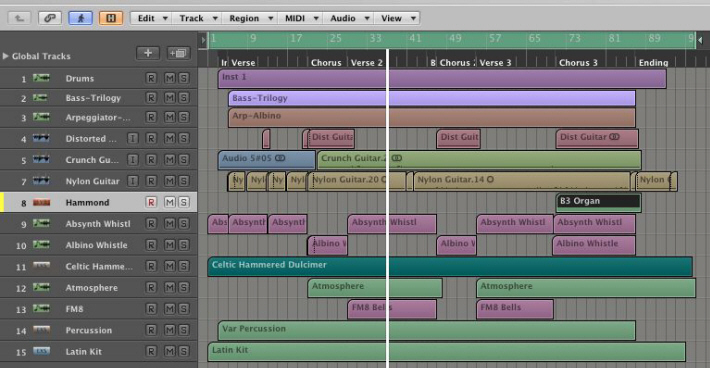Select the Crunch Gu... track waveform icon
Viewport: 710px width, 368px height.
pyautogui.click(x=41, y=160)
